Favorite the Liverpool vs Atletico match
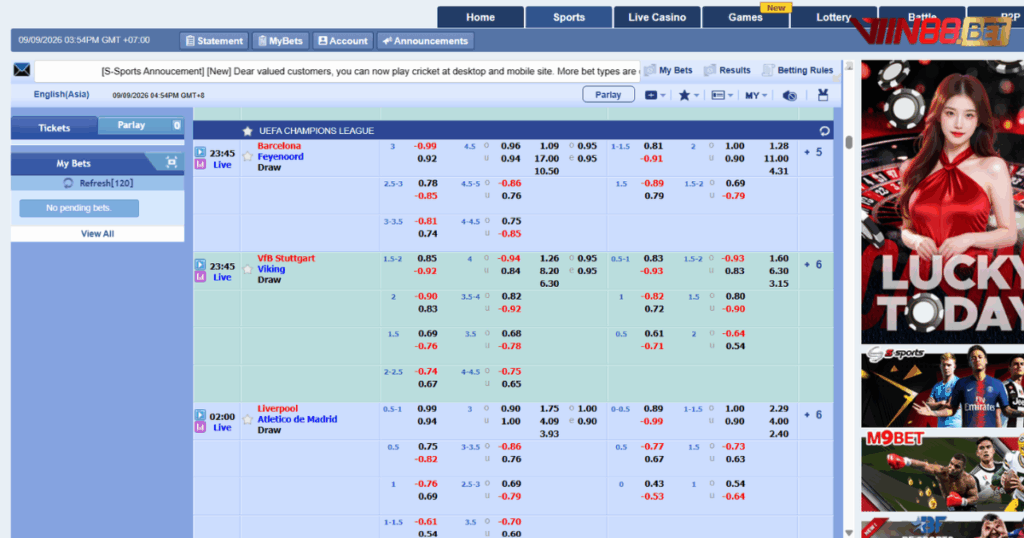The height and width of the screenshot is (538, 1024). 248,419
